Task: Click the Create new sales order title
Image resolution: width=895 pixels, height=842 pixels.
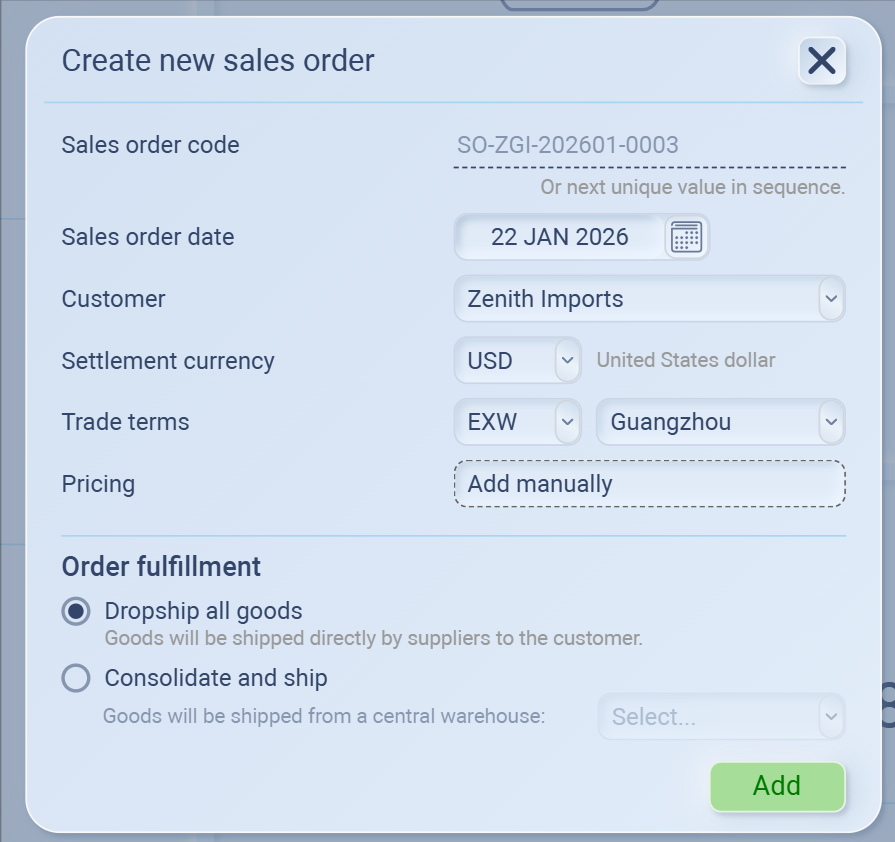Action: point(218,61)
